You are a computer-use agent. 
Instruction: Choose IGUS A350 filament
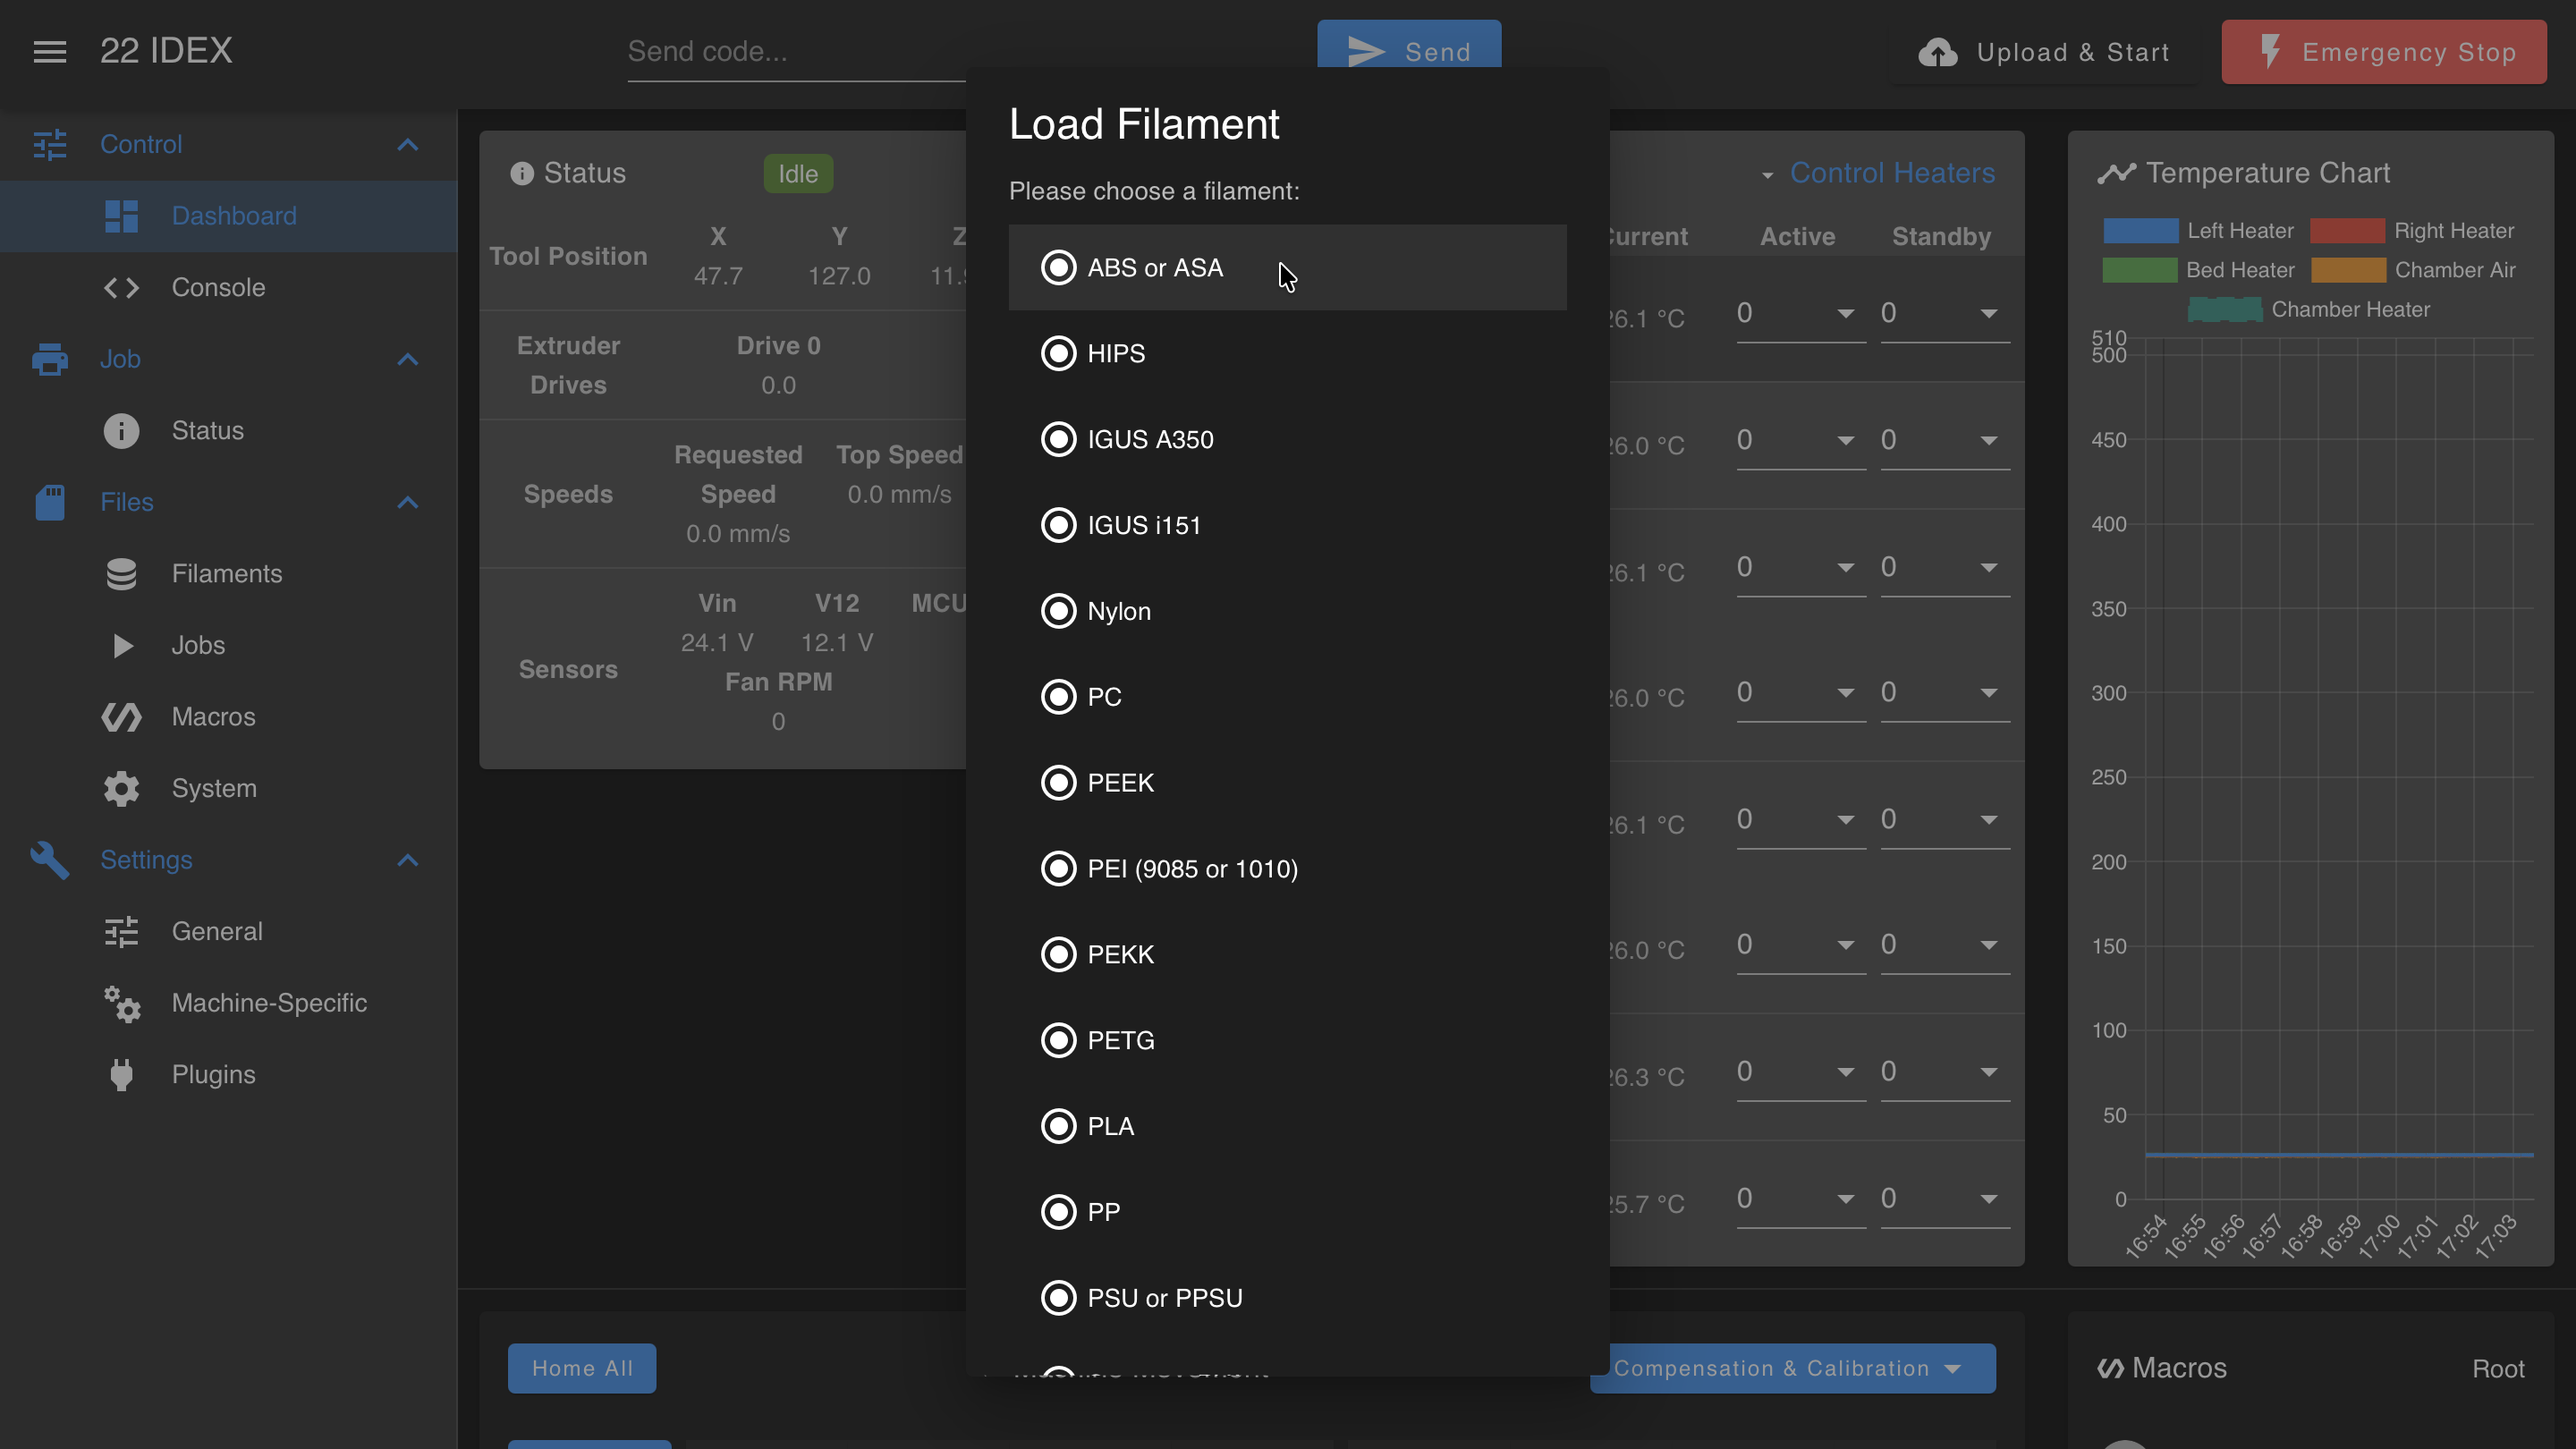pos(1288,439)
